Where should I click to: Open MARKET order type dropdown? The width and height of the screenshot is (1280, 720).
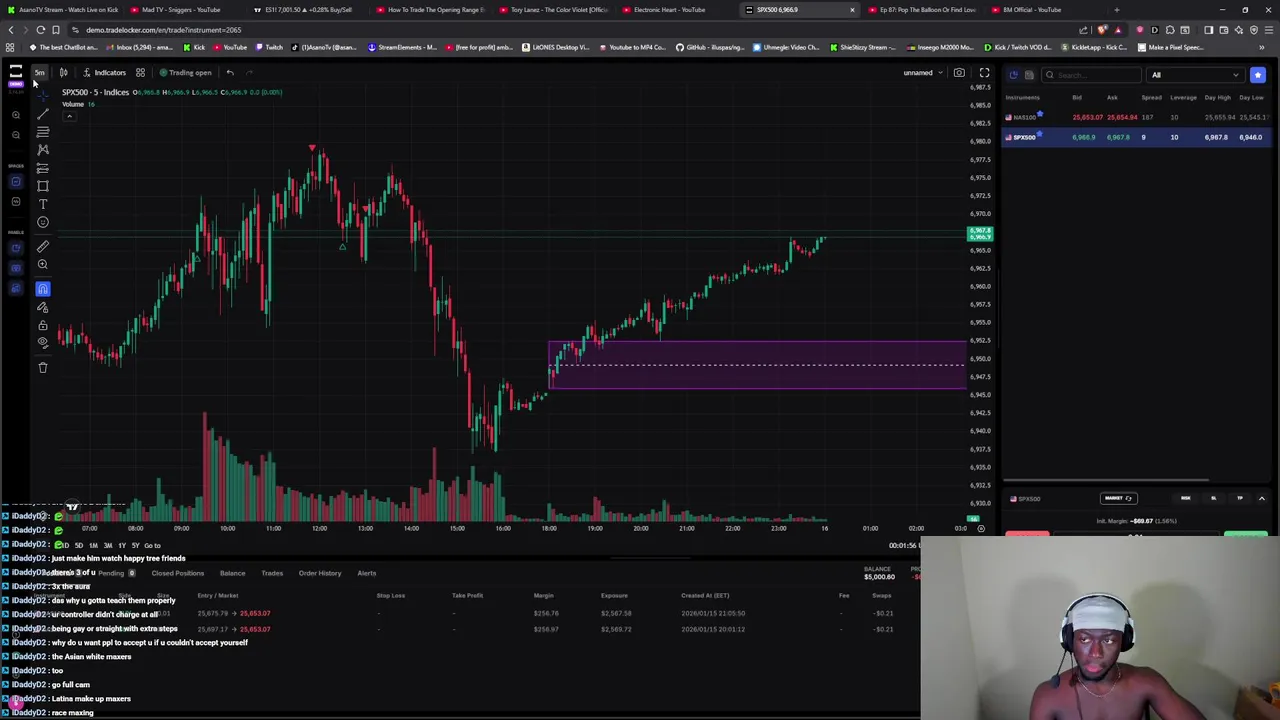click(x=1118, y=498)
